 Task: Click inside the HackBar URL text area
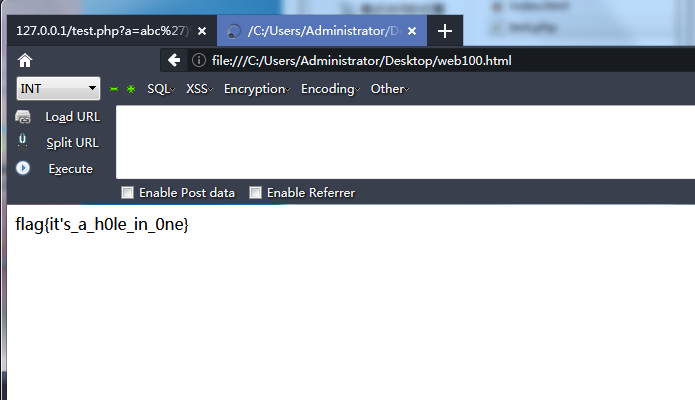coord(400,140)
